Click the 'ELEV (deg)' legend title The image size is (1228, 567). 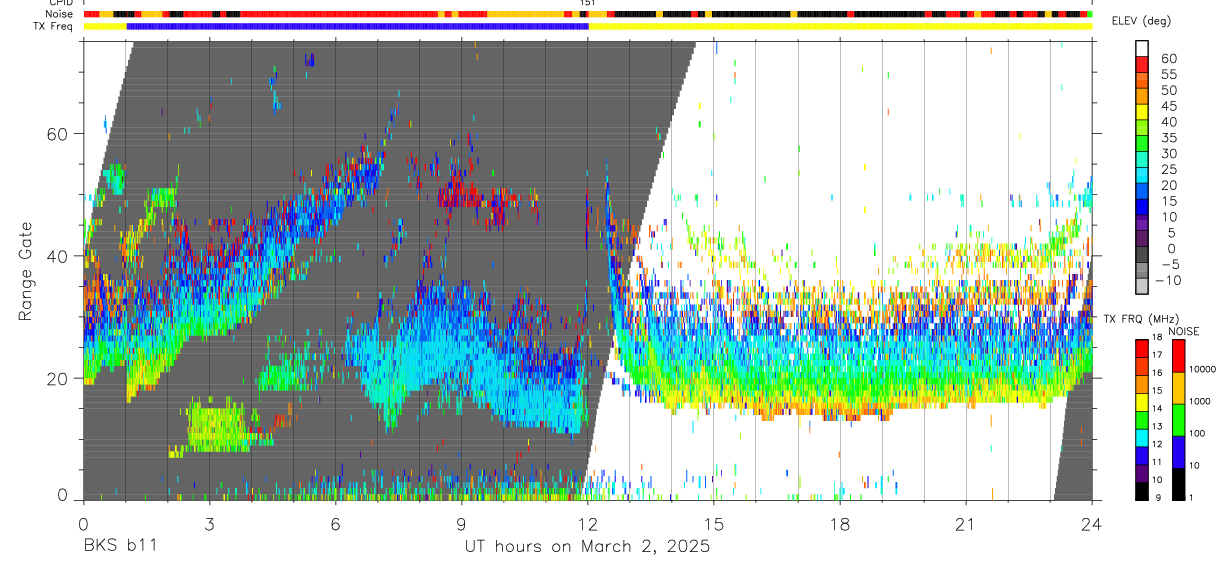click(x=1141, y=21)
